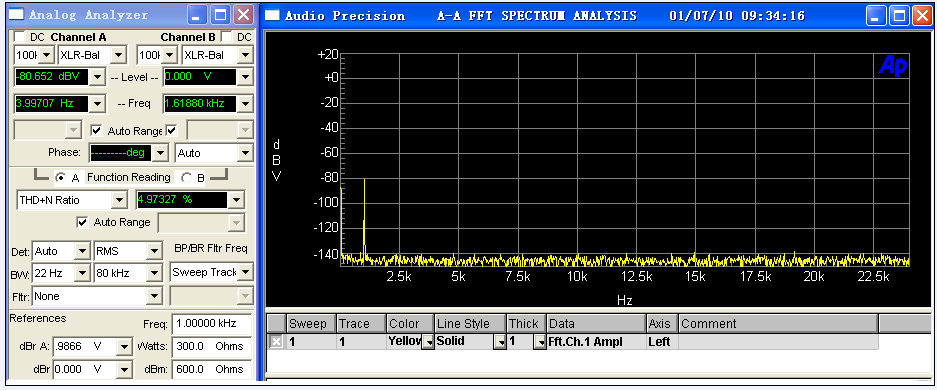
Task: Open BW 80 kHz low-pass dropdown
Action: pos(154,274)
